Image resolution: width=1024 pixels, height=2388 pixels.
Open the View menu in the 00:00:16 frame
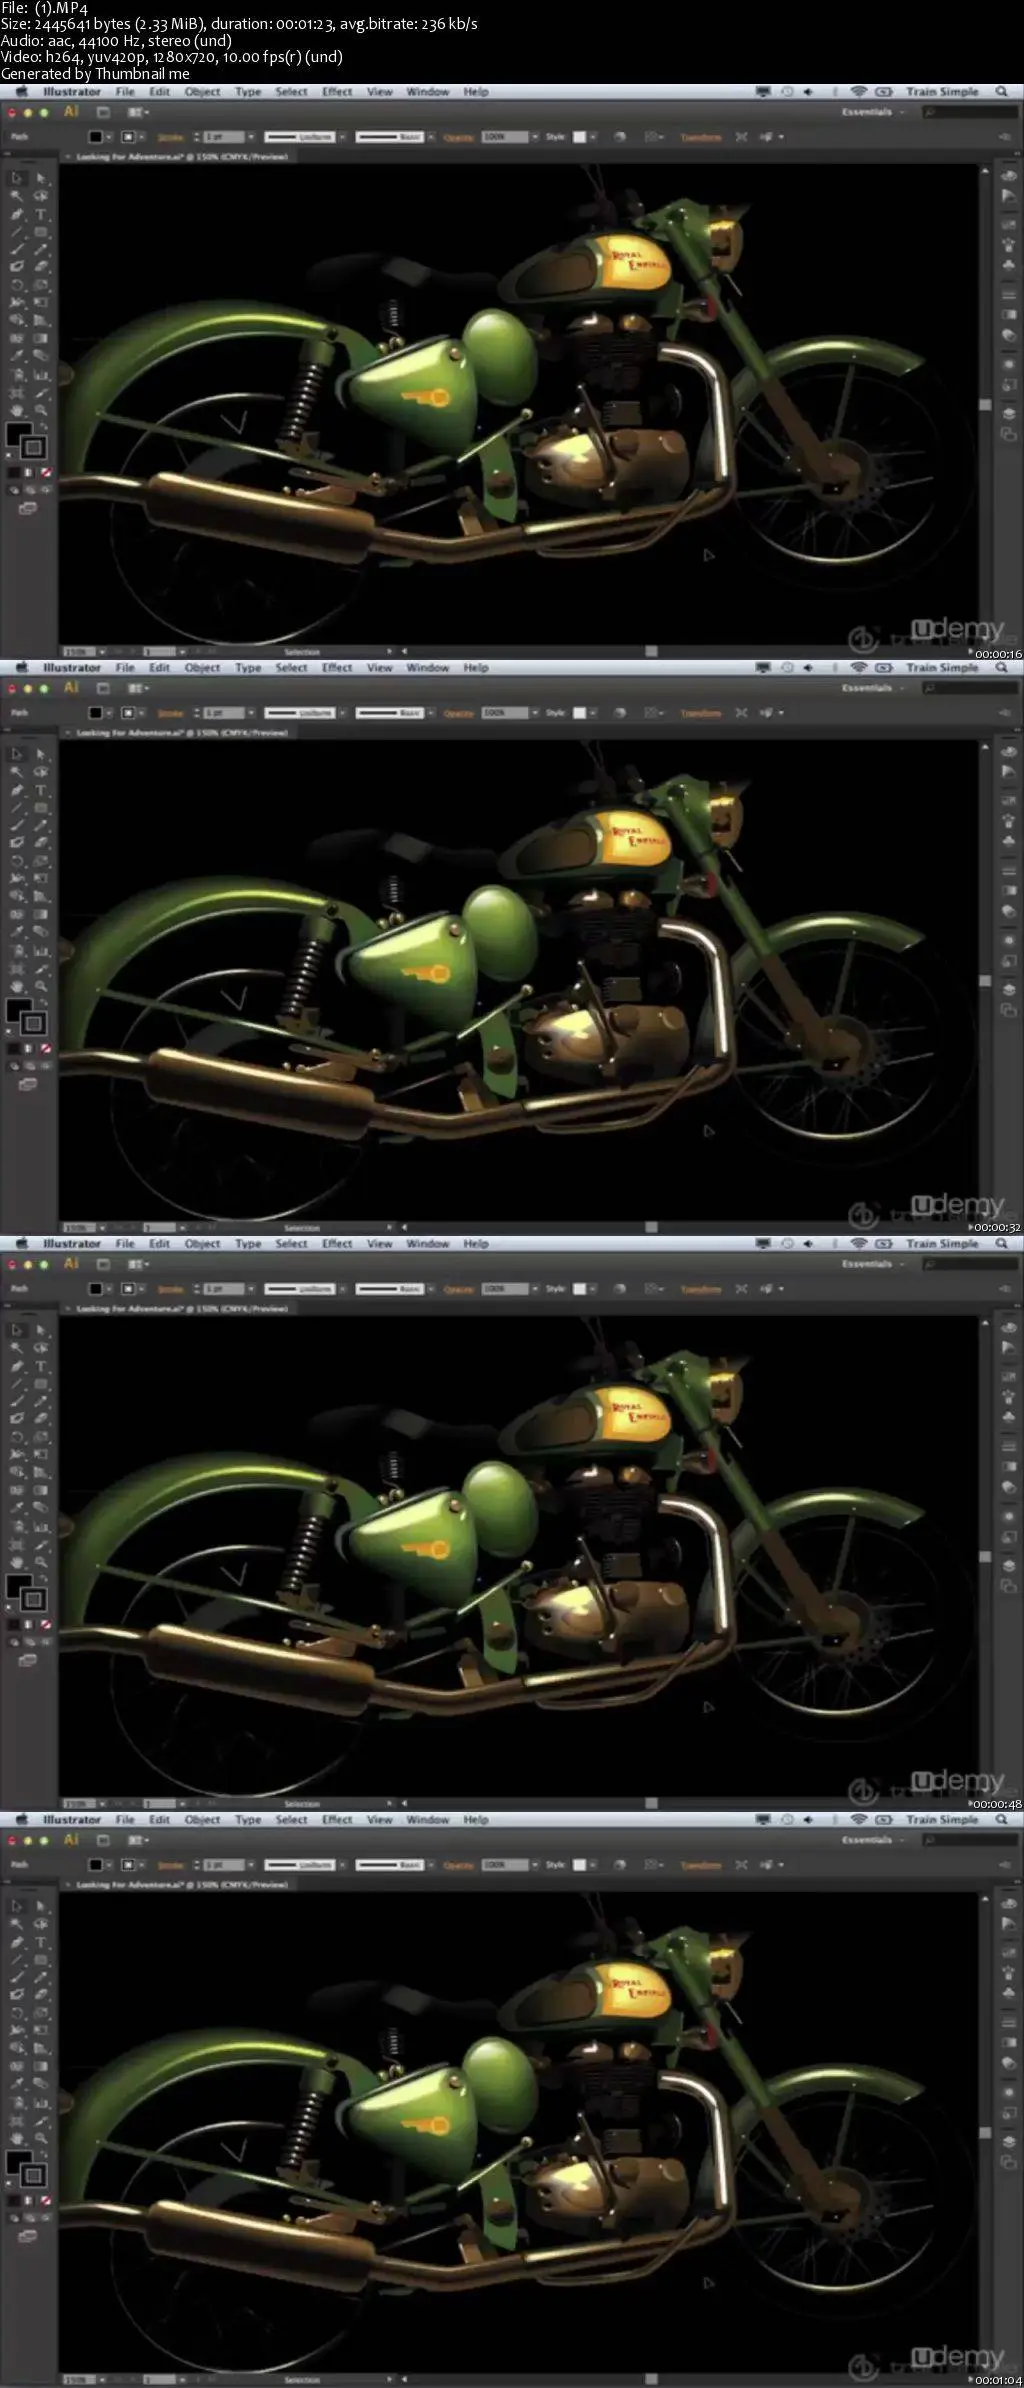[x=379, y=91]
